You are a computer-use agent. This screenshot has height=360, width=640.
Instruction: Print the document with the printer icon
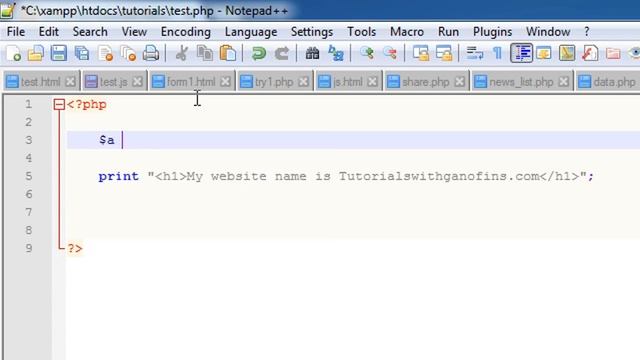pyautogui.click(x=151, y=53)
